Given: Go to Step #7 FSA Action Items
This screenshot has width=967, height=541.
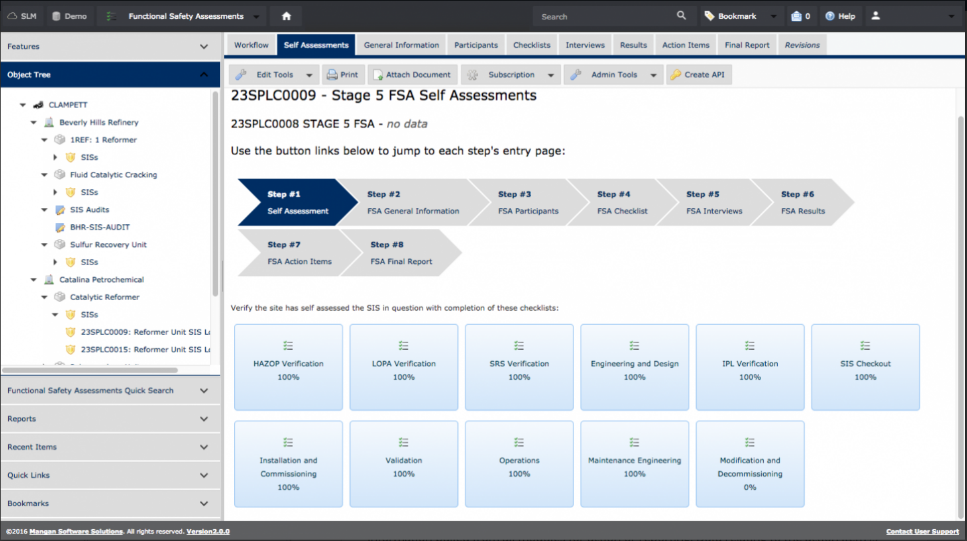Looking at the screenshot, I should pyautogui.click(x=299, y=253).
